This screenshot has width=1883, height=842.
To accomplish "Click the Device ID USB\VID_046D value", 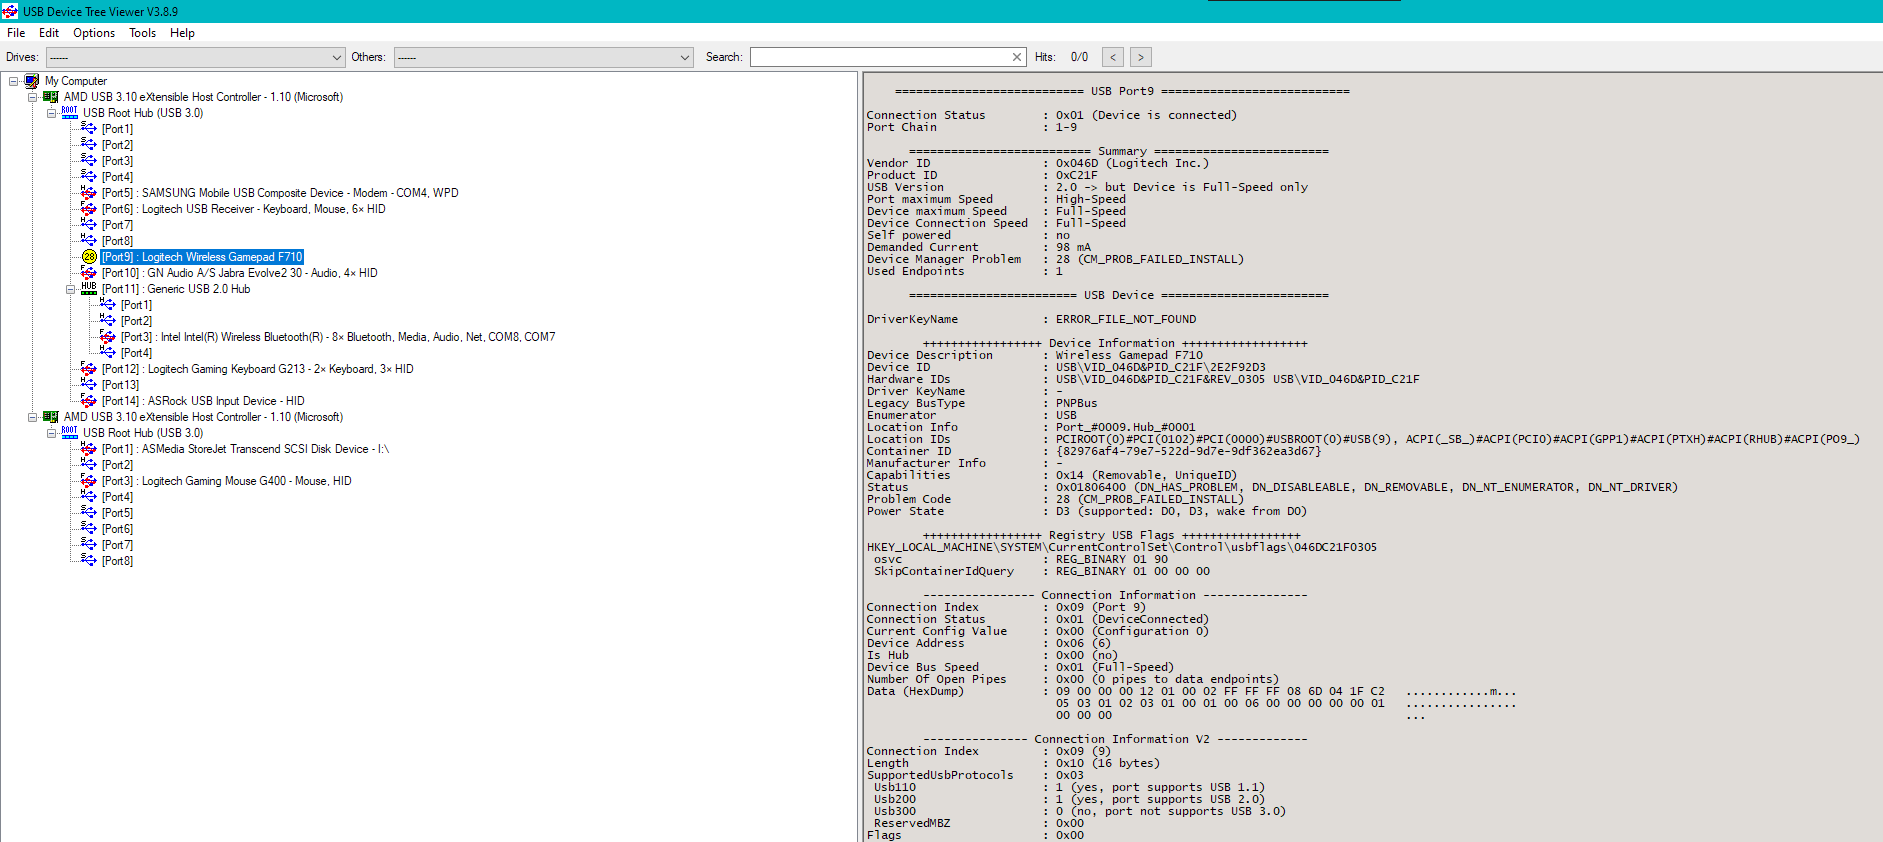I will click(x=1161, y=367).
